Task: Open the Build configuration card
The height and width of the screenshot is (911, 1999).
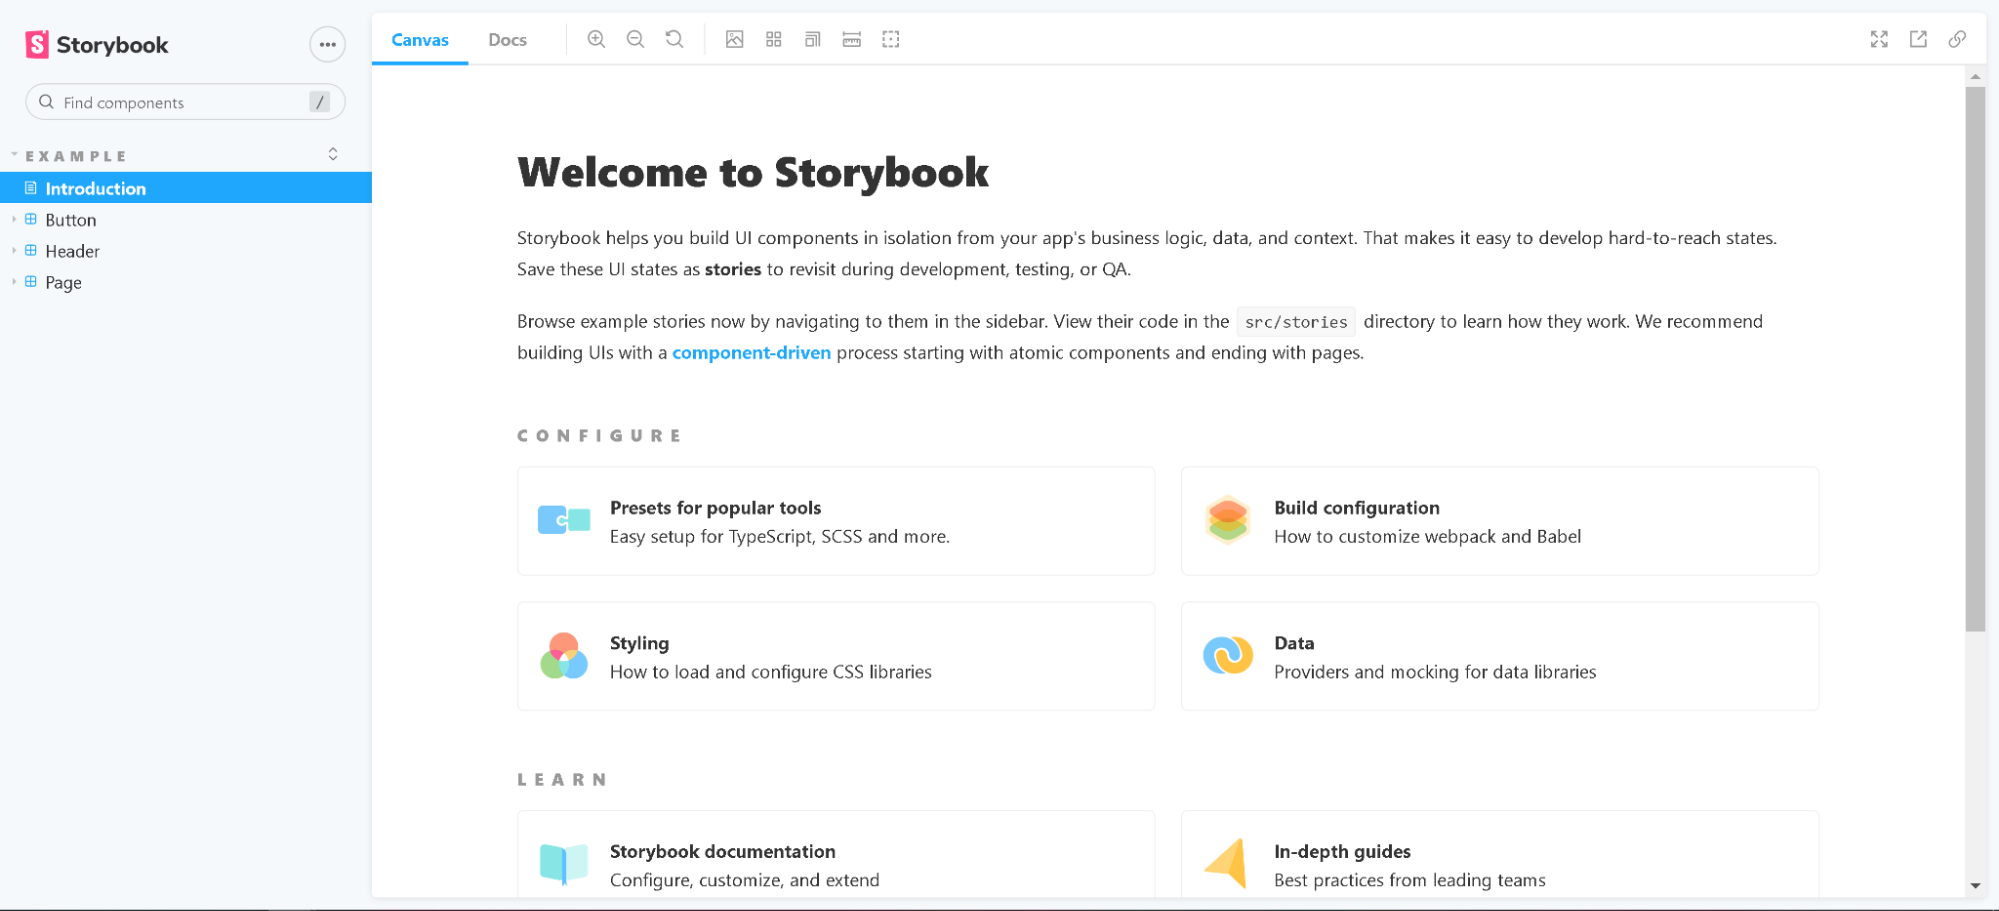Action: [1499, 521]
